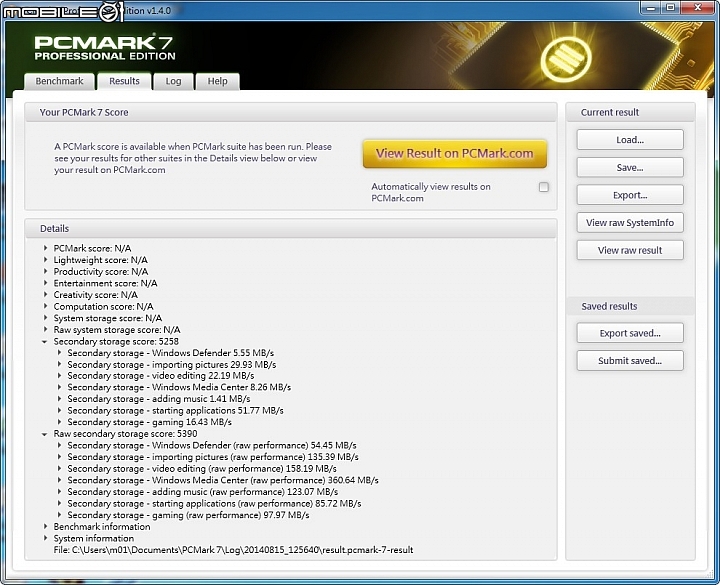Screen dimensions: 720x585
Task: Expand the System storage score row
Action: 45,318
